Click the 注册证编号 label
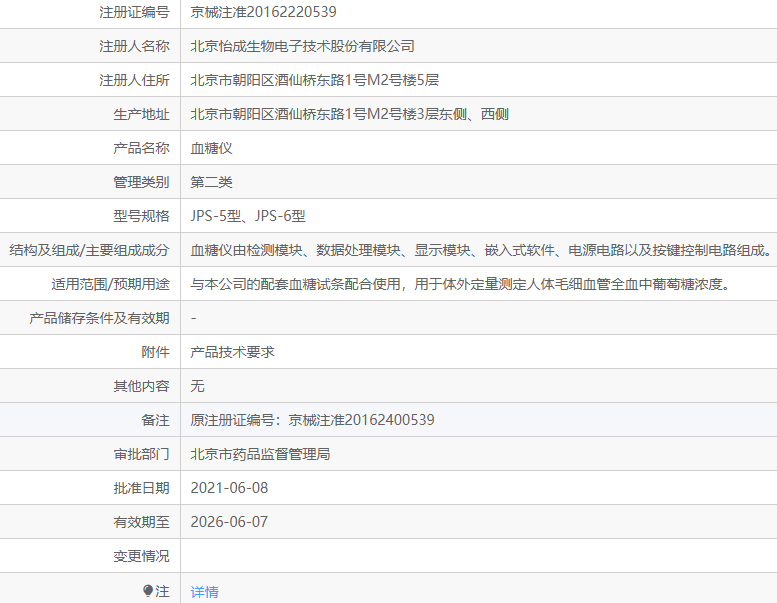The height and width of the screenshot is (603, 777). point(134,12)
